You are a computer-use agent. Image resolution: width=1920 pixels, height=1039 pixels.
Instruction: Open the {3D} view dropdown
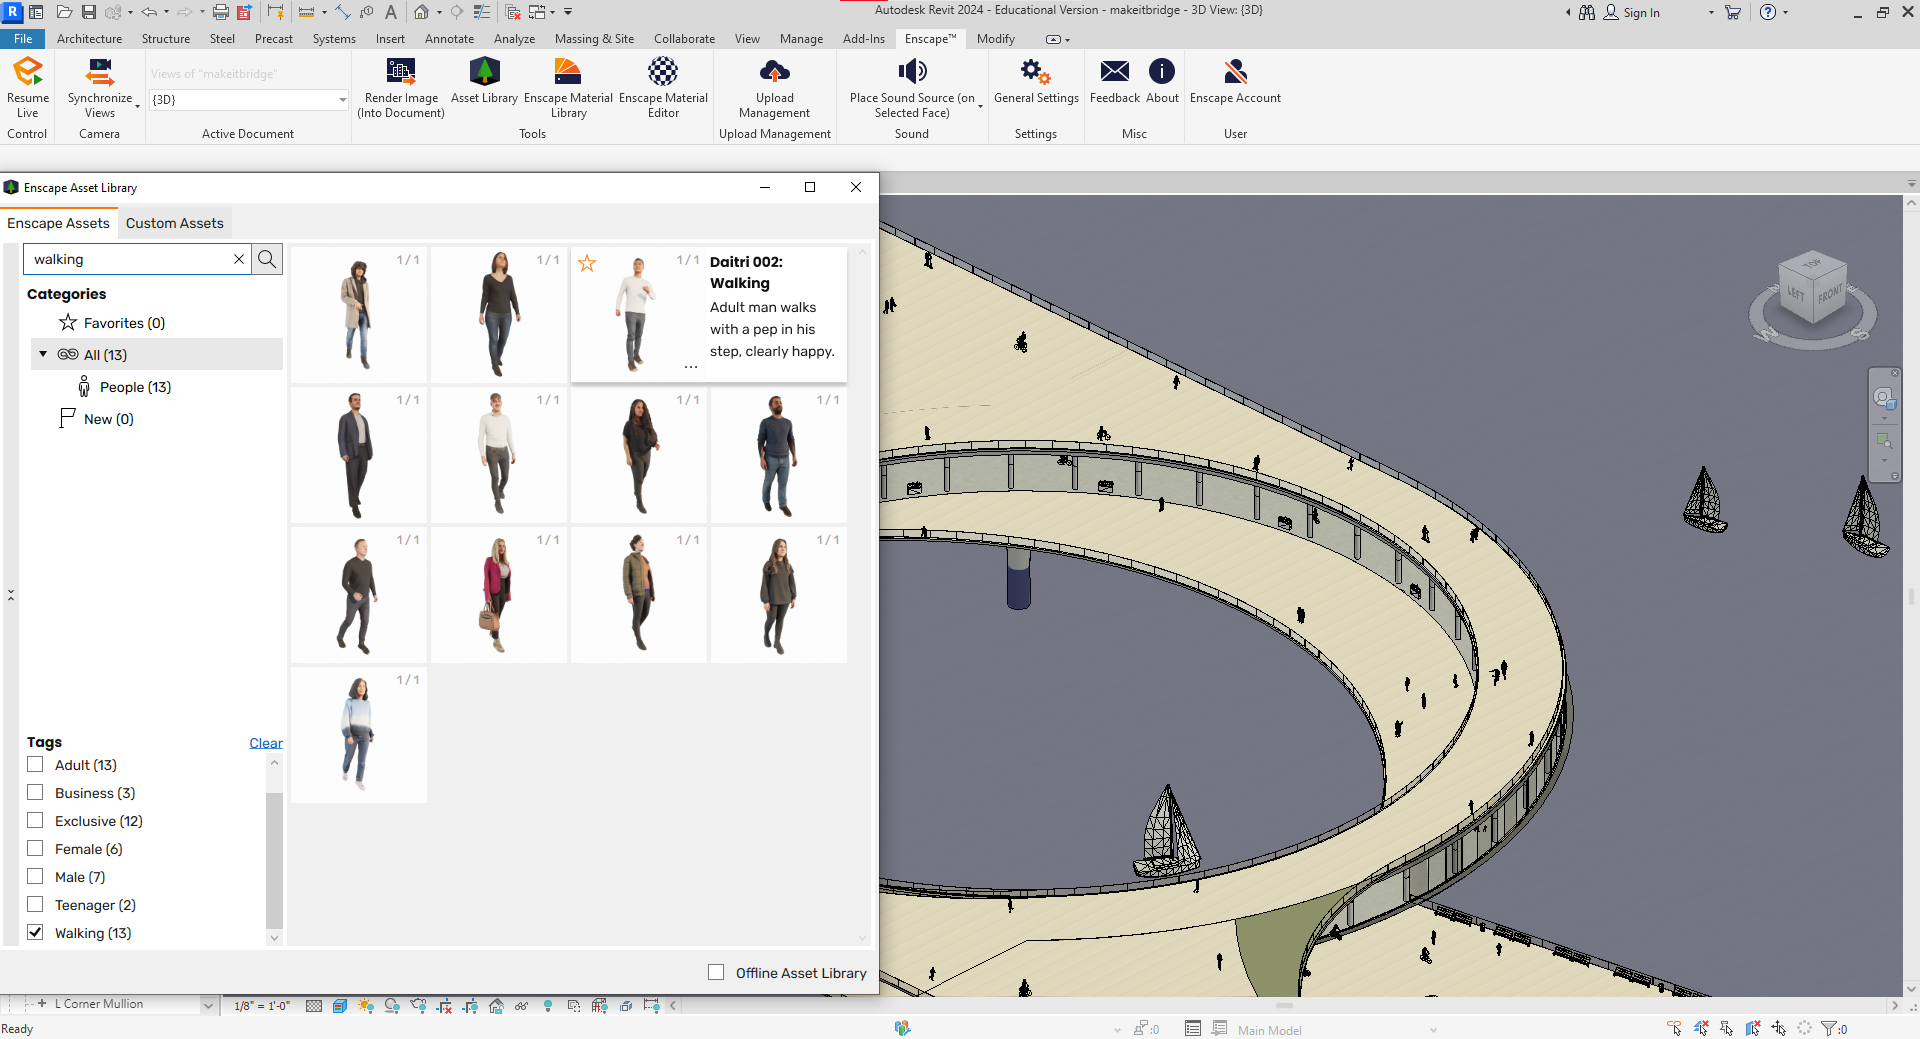coord(342,100)
